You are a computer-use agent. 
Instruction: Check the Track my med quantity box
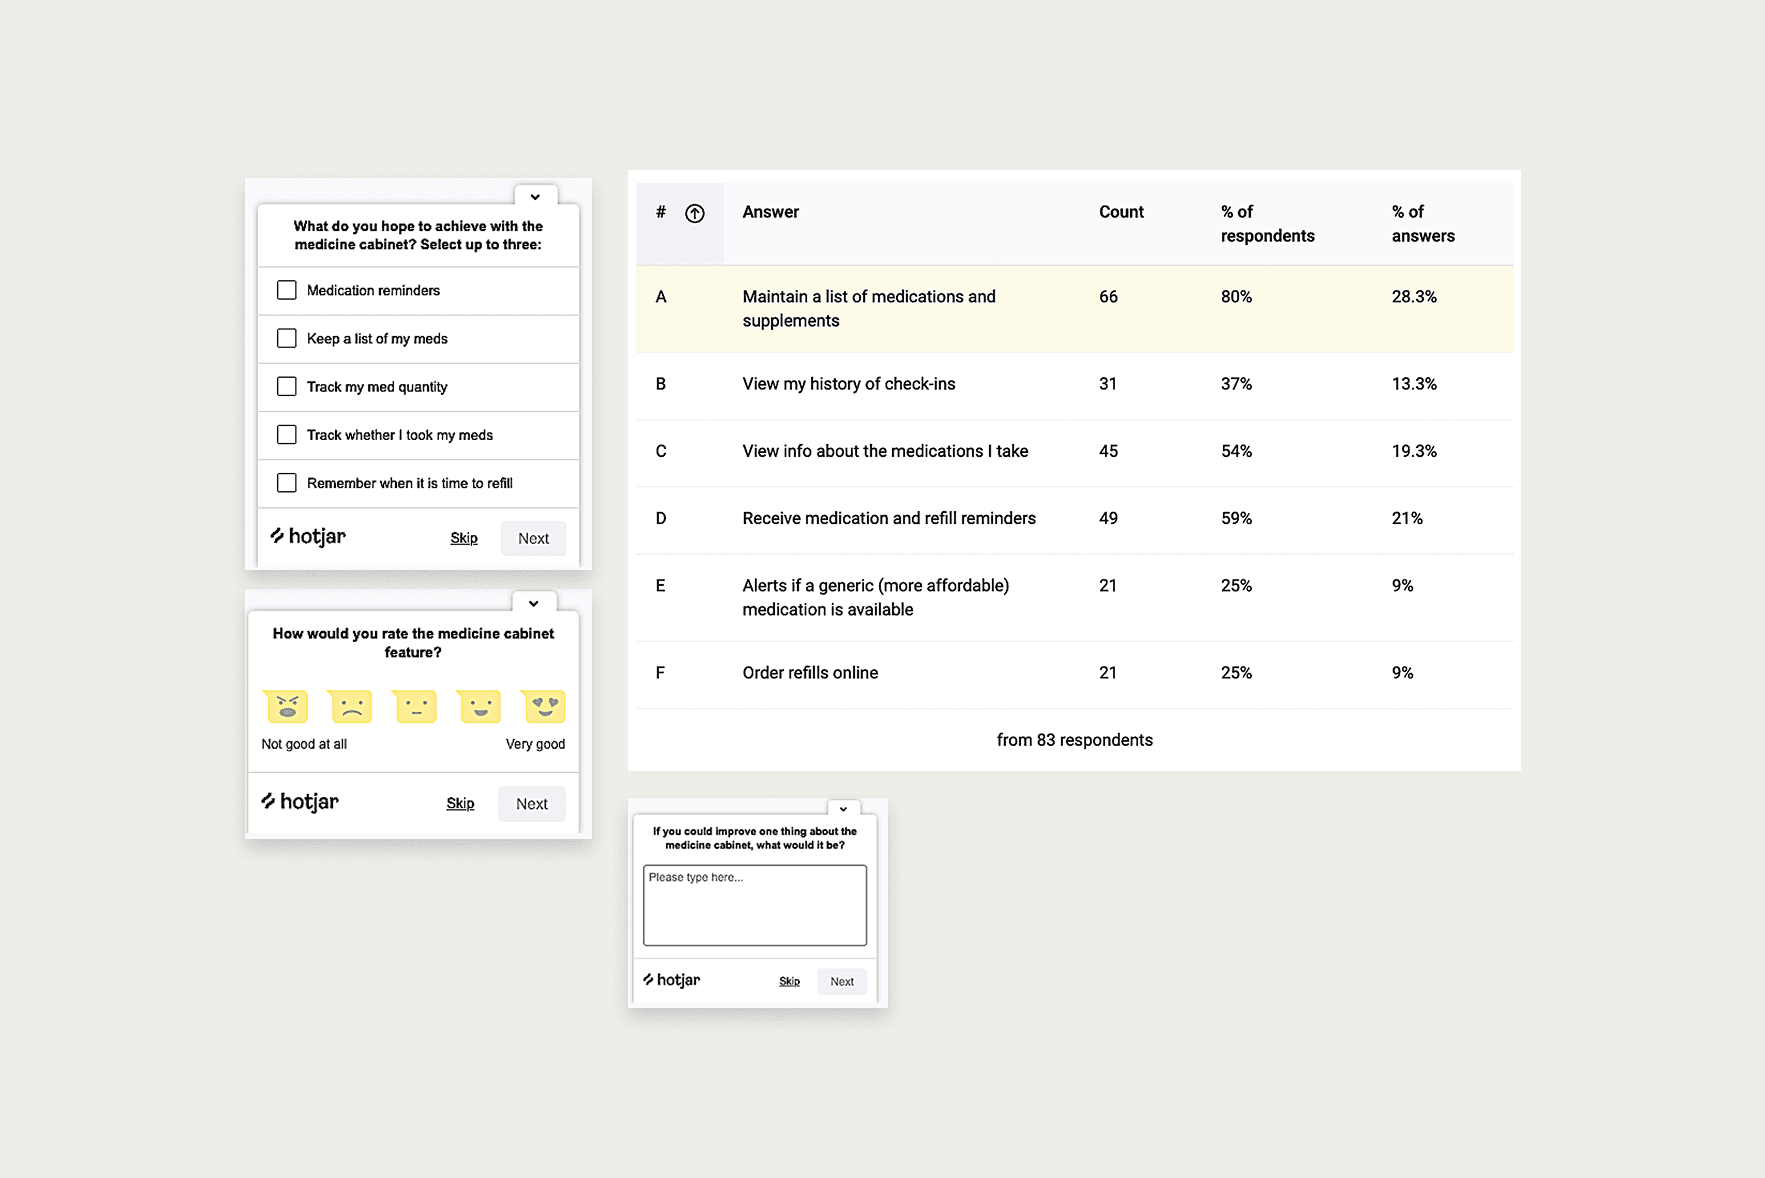(287, 386)
